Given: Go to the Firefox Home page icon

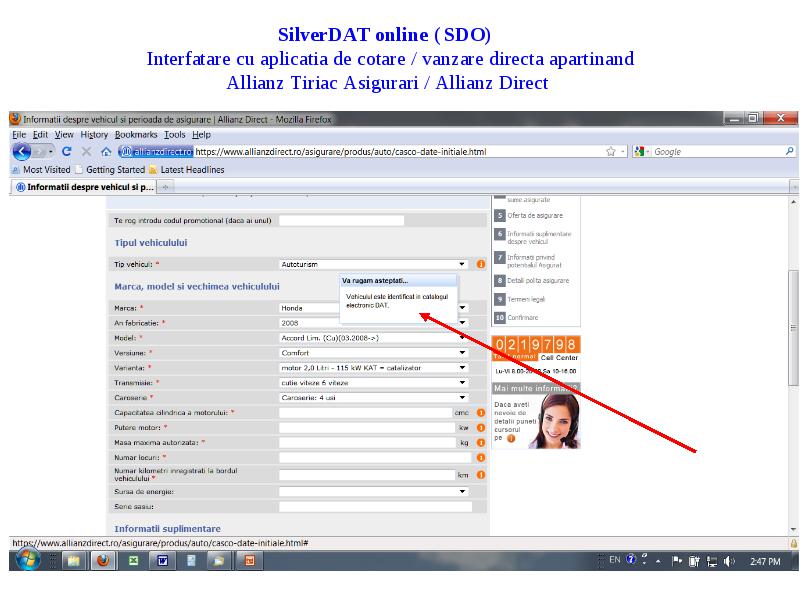Looking at the screenshot, I should pyautogui.click(x=106, y=152).
